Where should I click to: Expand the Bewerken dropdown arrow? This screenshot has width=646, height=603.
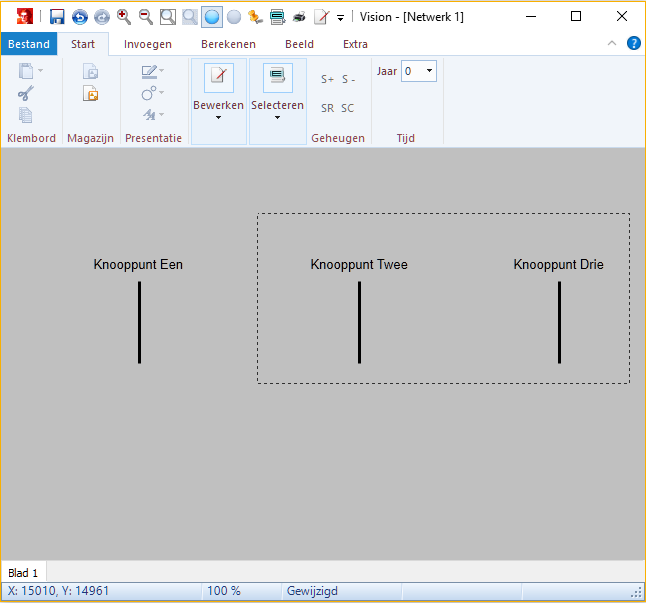[218, 118]
